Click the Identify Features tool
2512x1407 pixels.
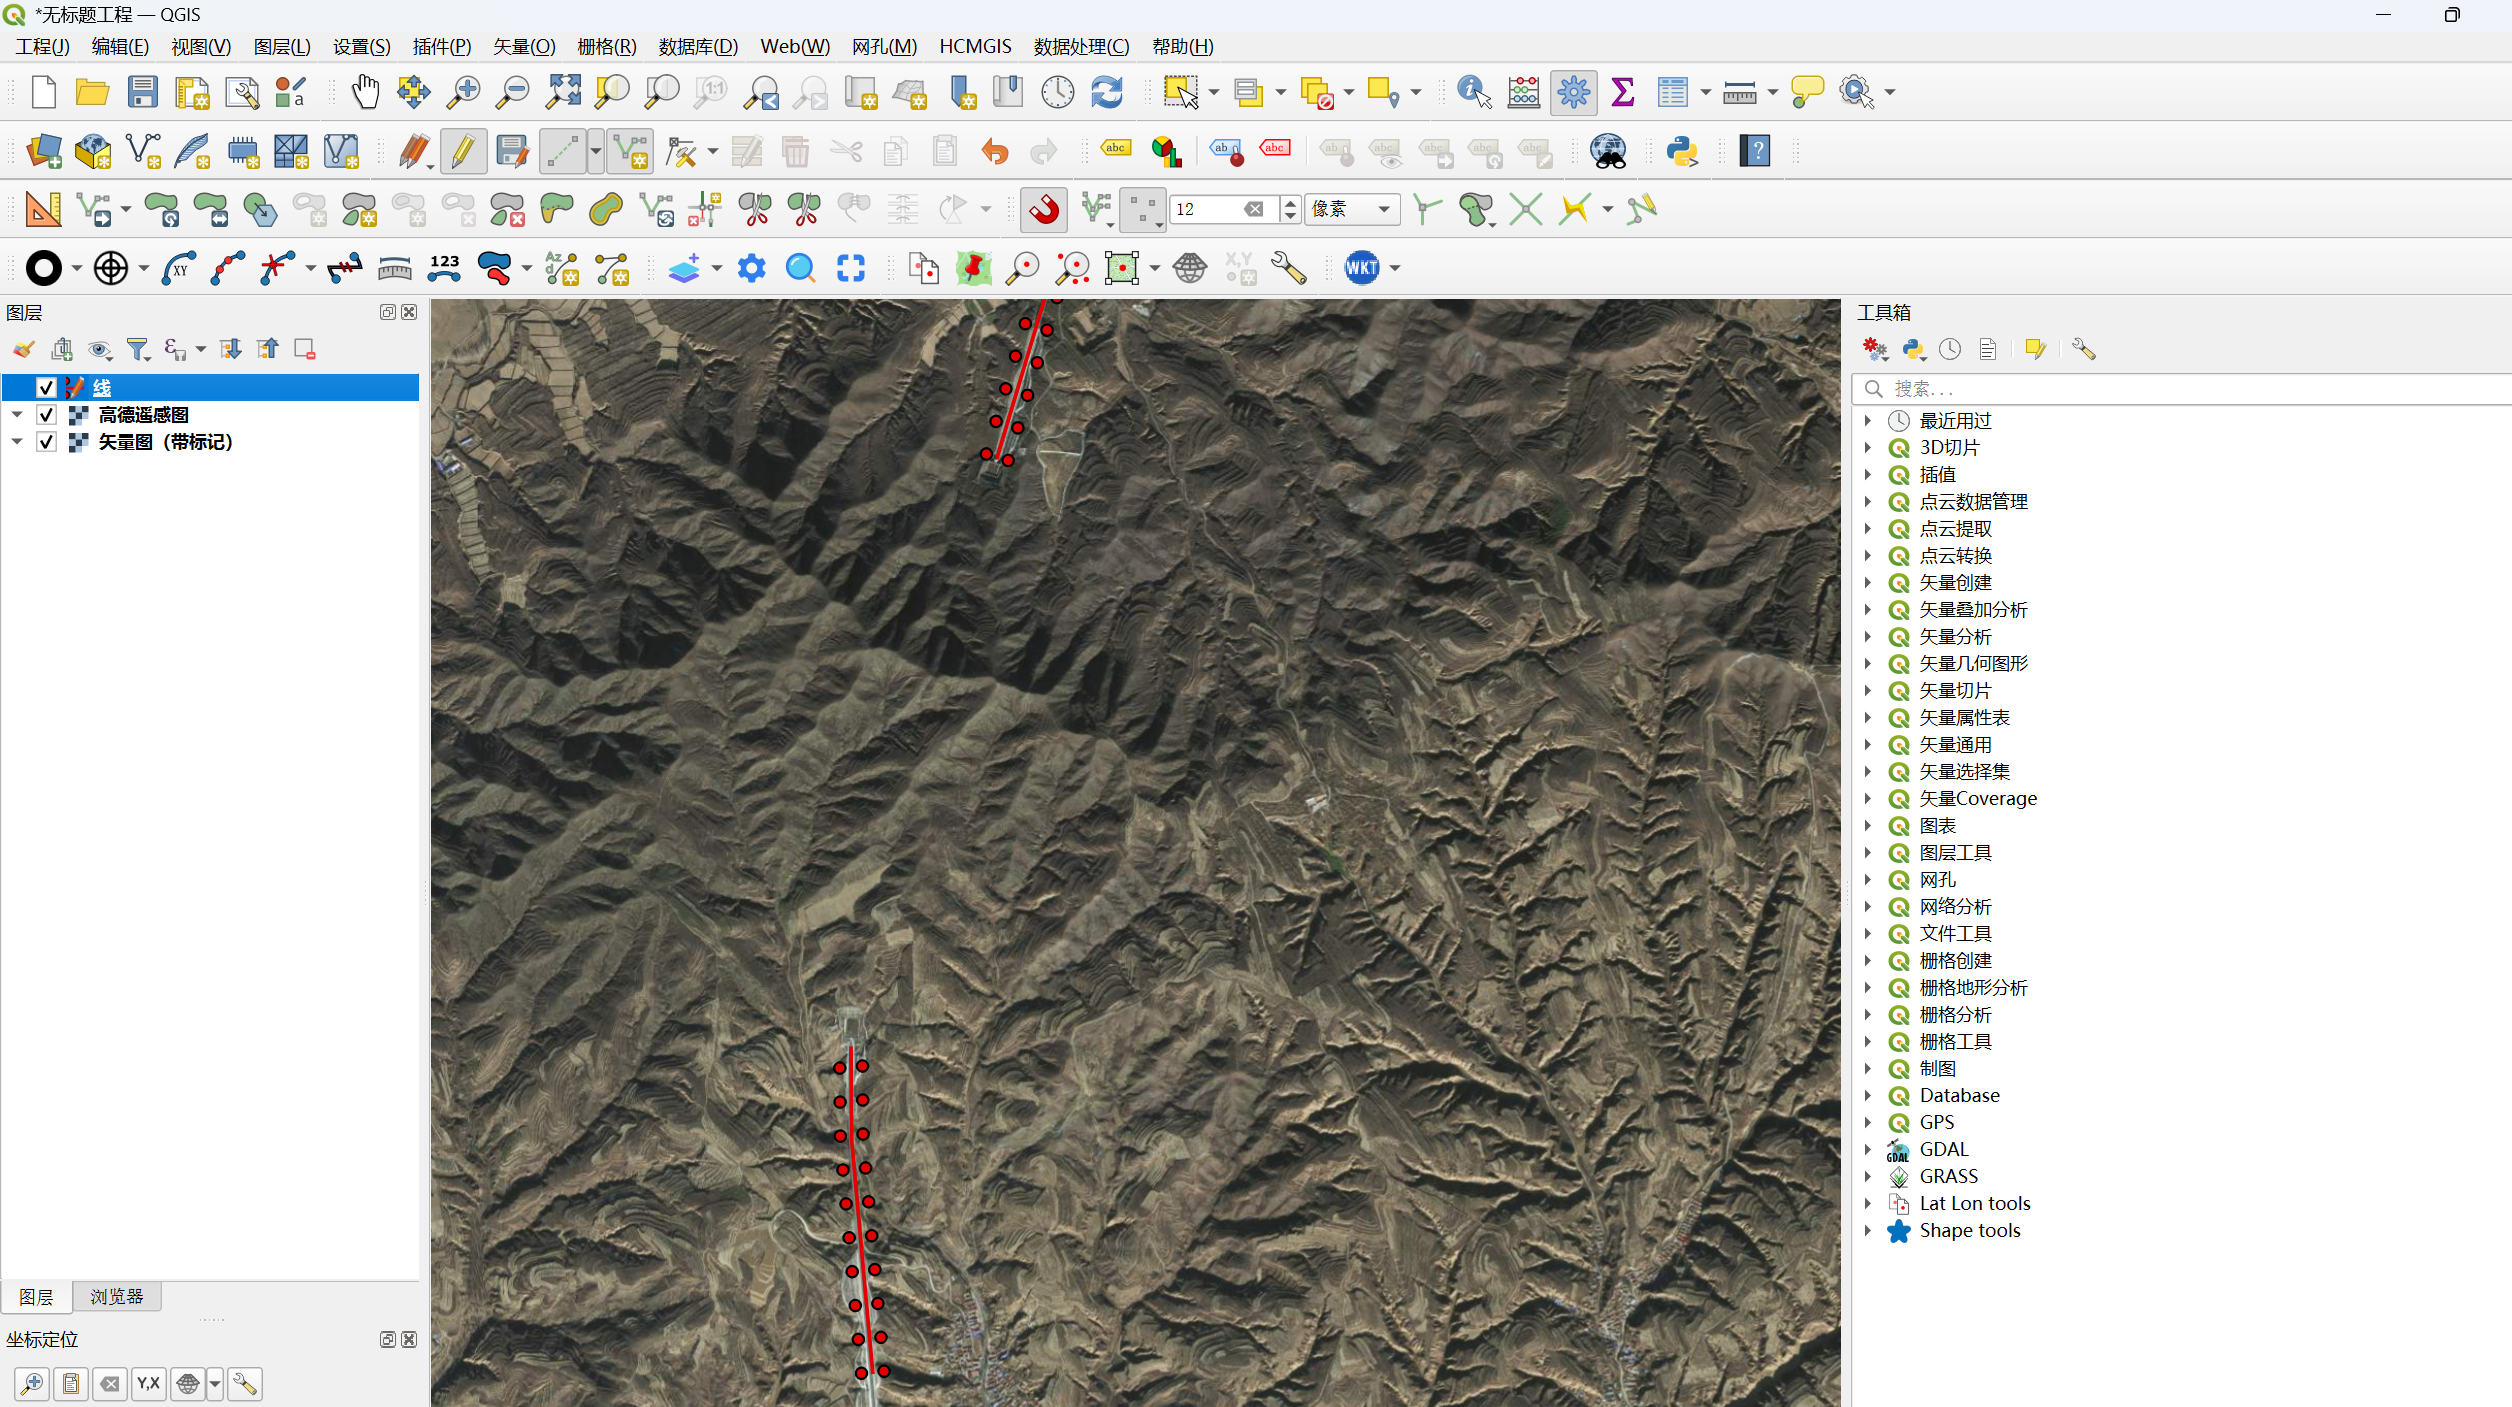[x=1474, y=92]
